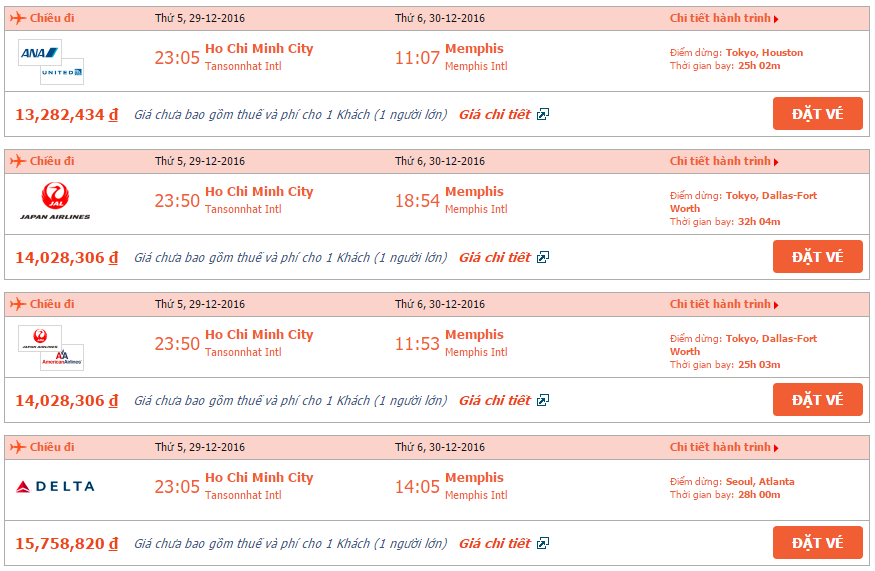Book the Delta 15,758,820 đ flight

click(x=818, y=543)
